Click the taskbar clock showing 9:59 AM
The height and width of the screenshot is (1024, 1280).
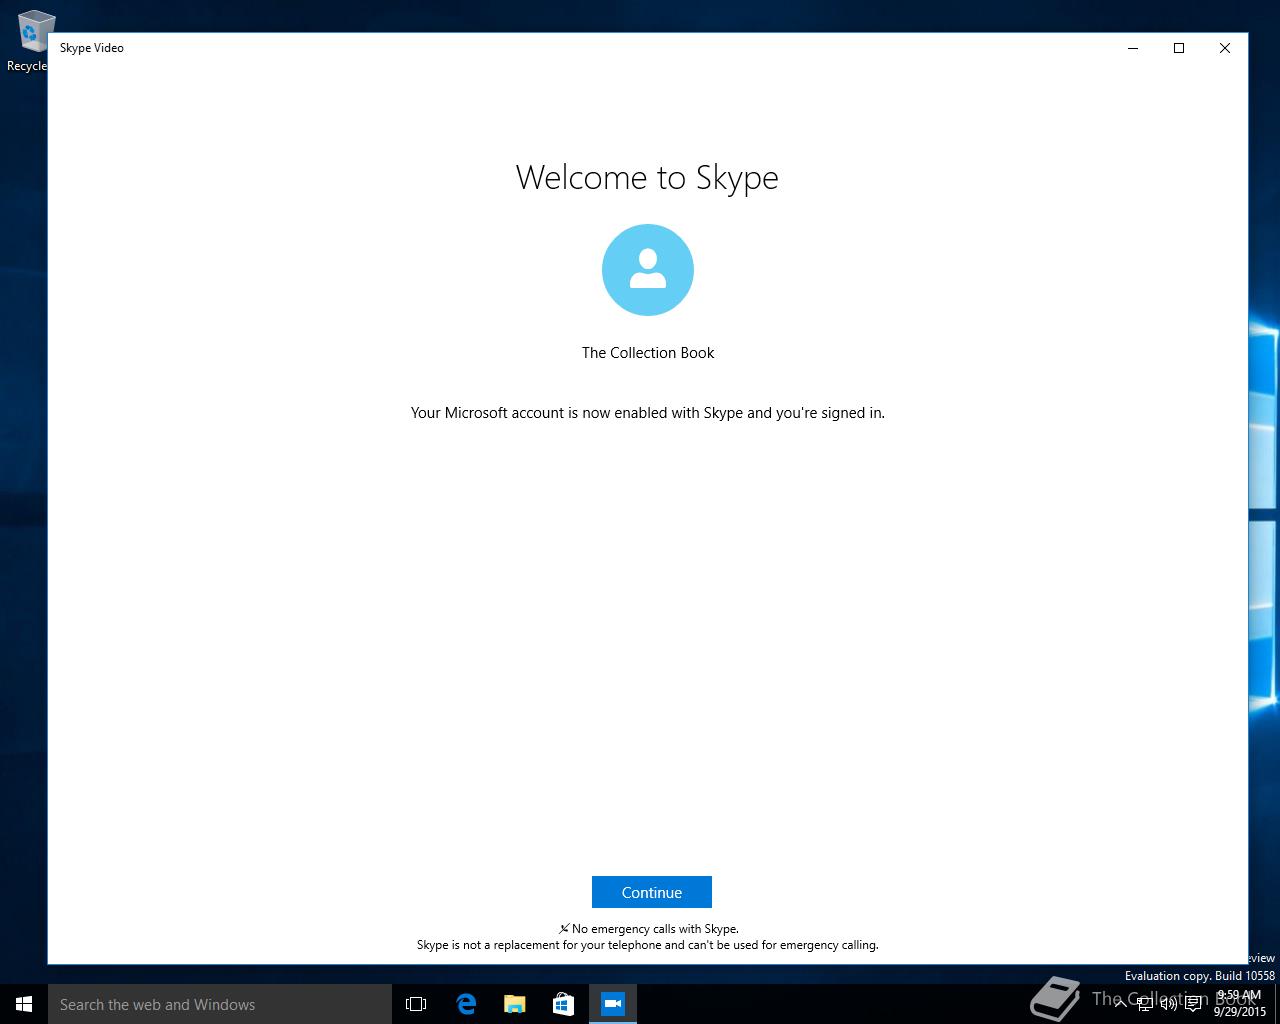pyautogui.click(x=1240, y=1004)
